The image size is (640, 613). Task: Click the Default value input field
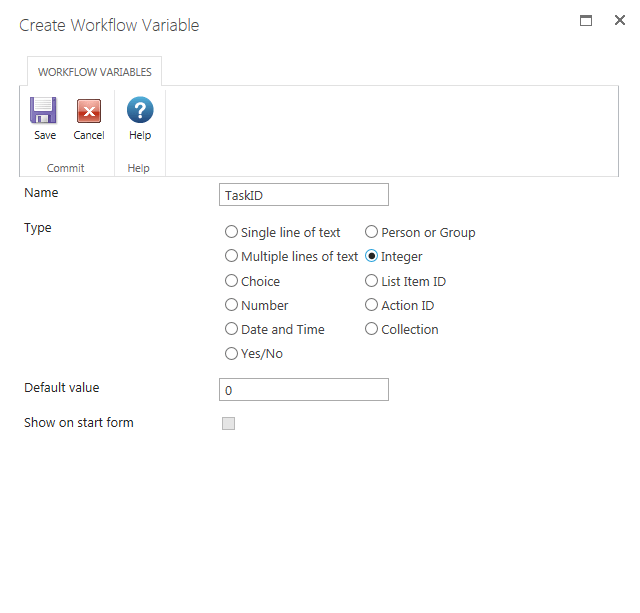pyautogui.click(x=304, y=390)
